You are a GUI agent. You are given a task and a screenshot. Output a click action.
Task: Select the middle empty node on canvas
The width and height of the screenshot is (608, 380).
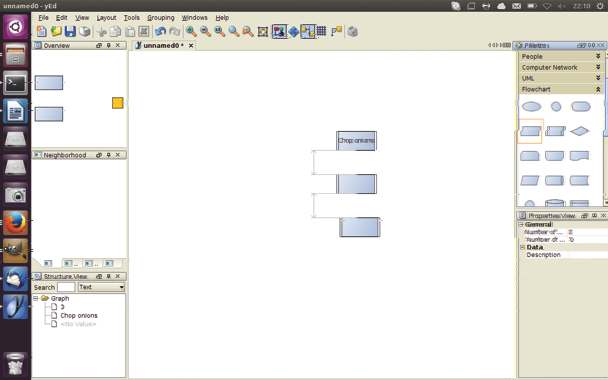pos(356,184)
